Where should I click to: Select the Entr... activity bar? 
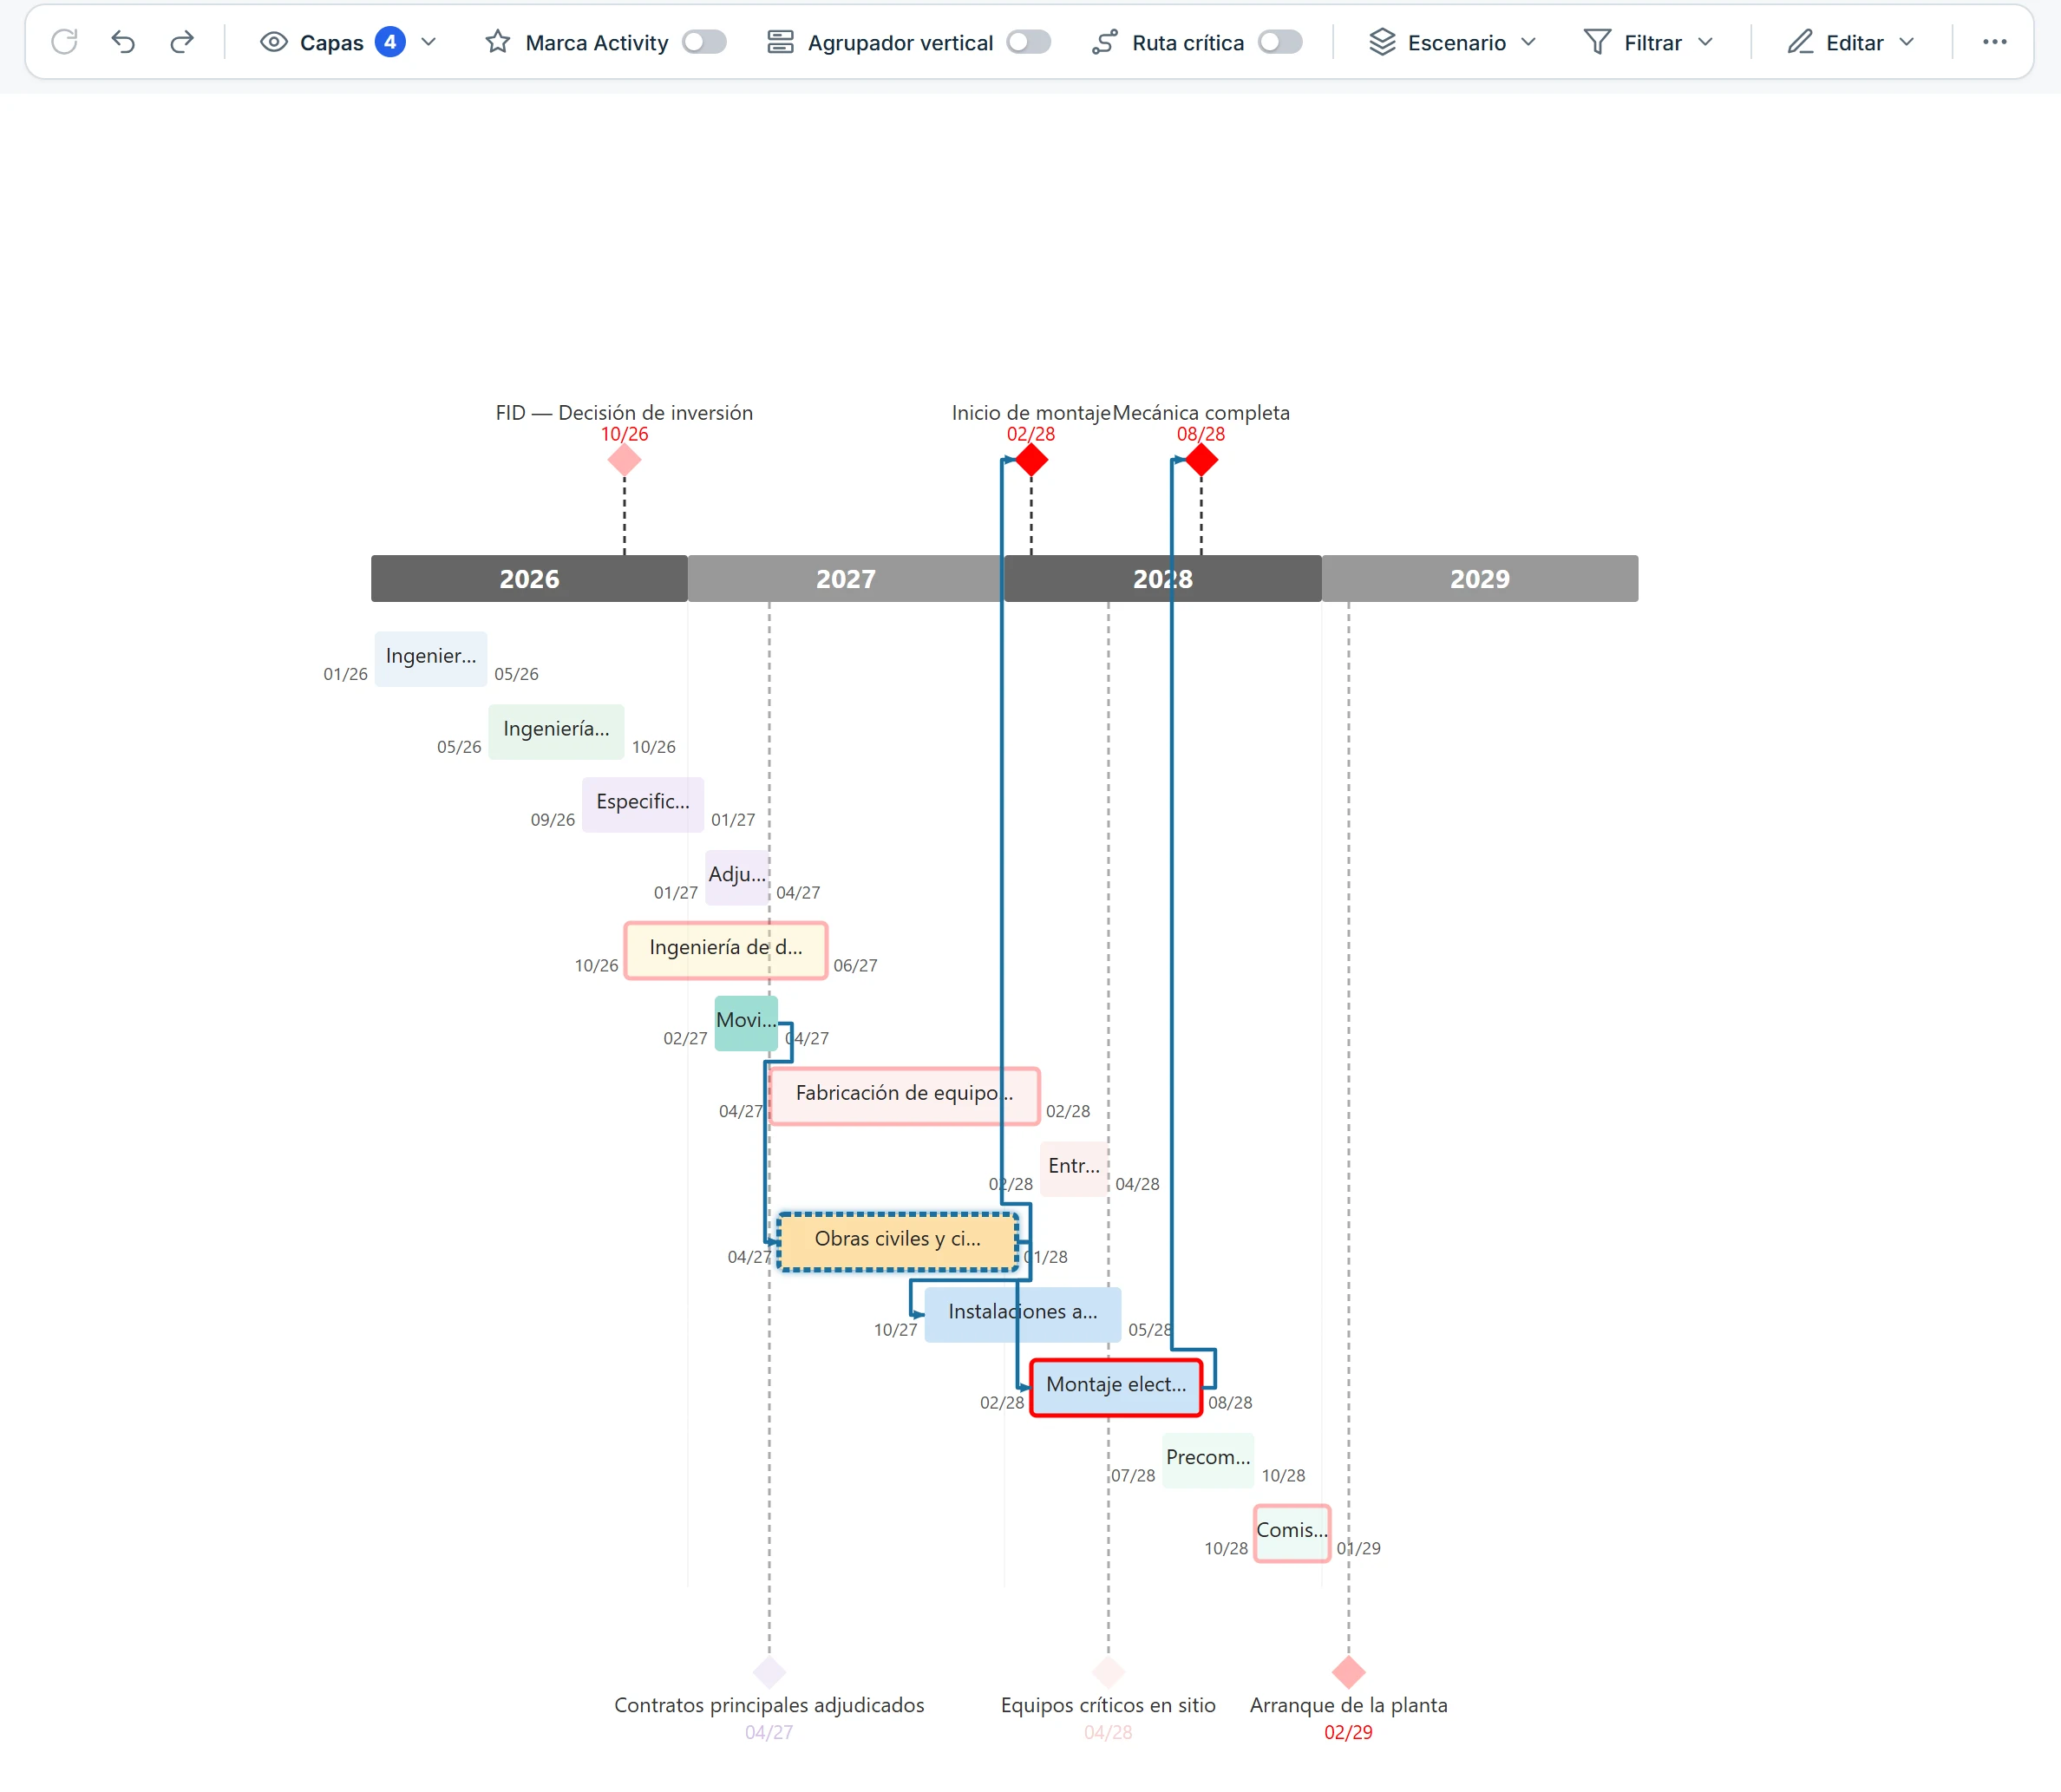(1074, 1168)
